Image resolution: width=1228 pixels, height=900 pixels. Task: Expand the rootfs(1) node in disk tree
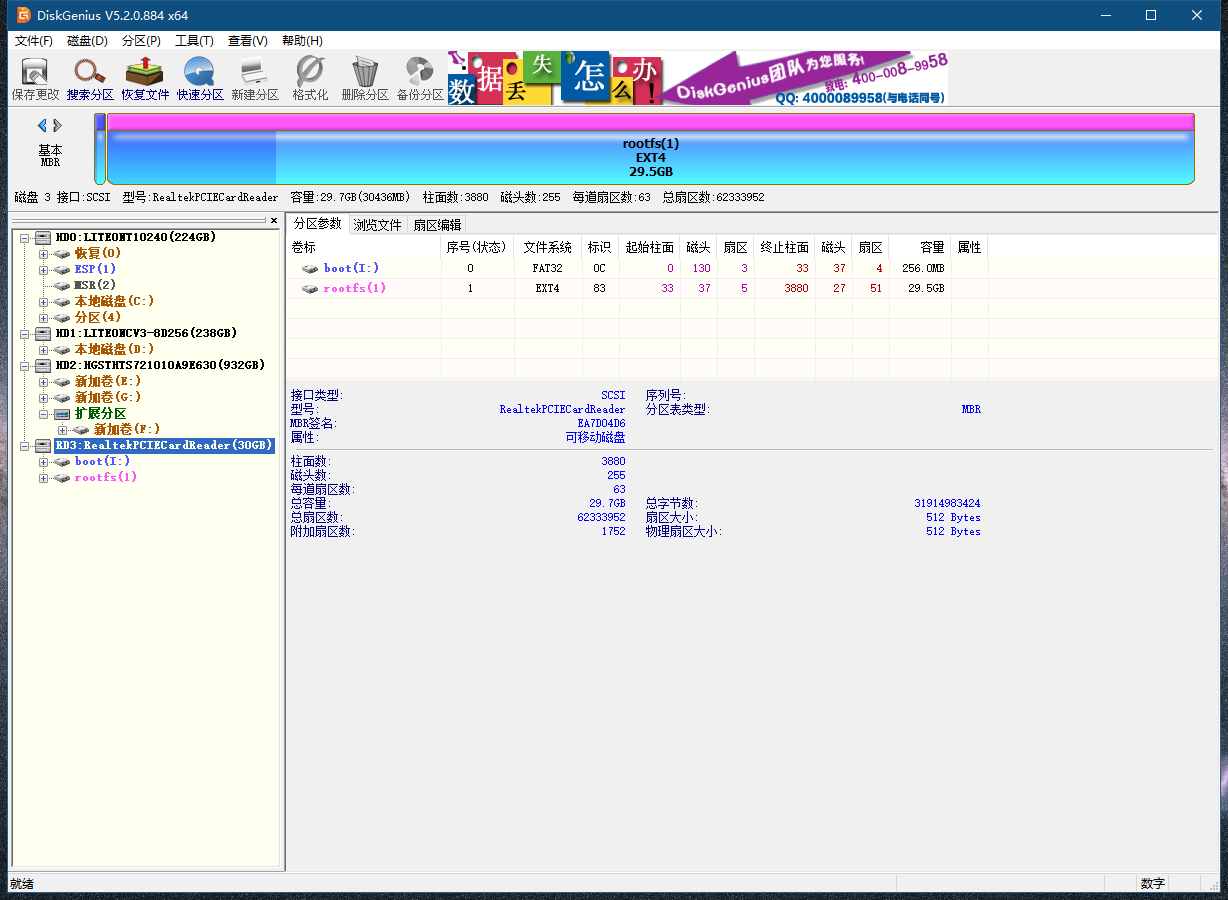point(43,477)
